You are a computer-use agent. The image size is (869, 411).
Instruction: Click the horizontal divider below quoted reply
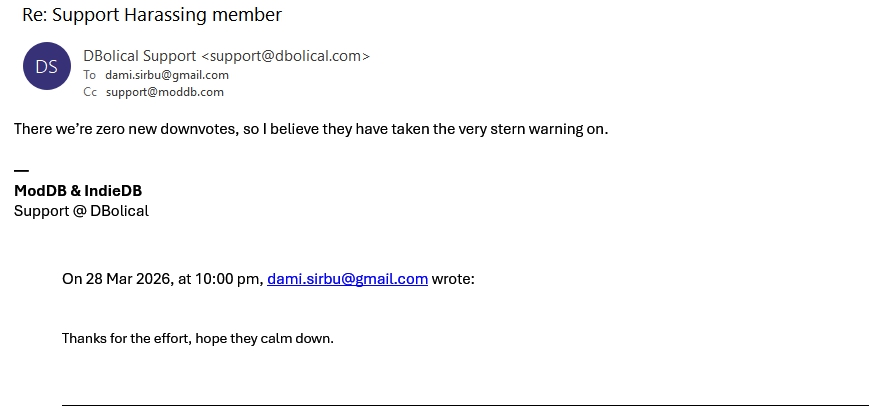click(x=465, y=405)
